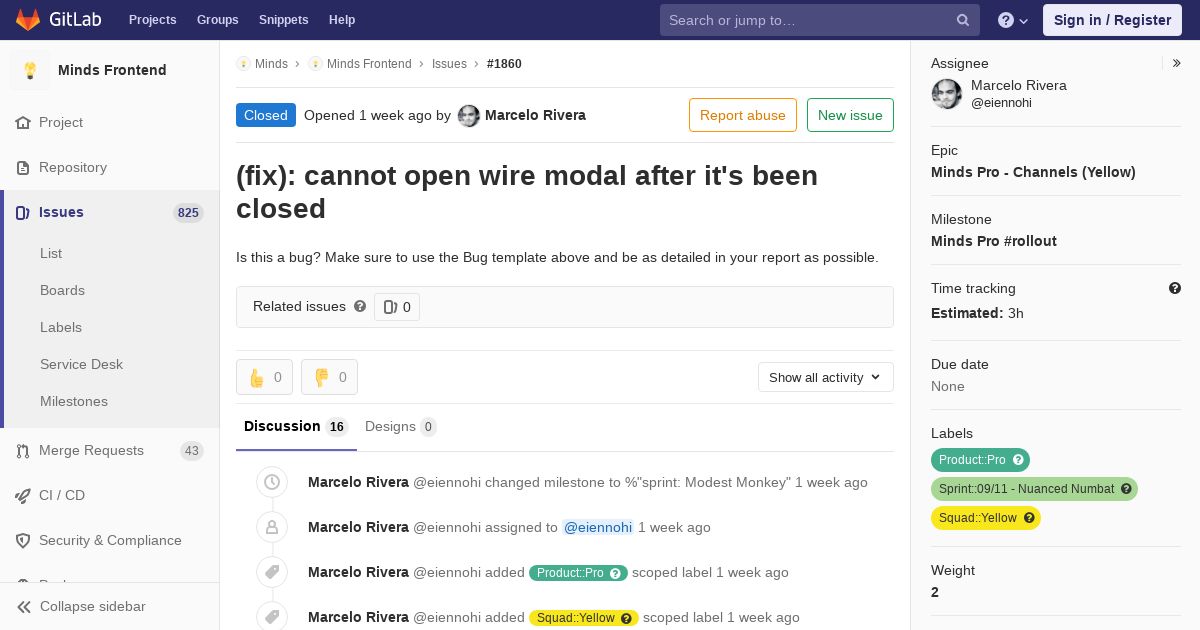Click the Issues sidebar icon
Viewport: 1200px width, 630px height.
point(23,212)
